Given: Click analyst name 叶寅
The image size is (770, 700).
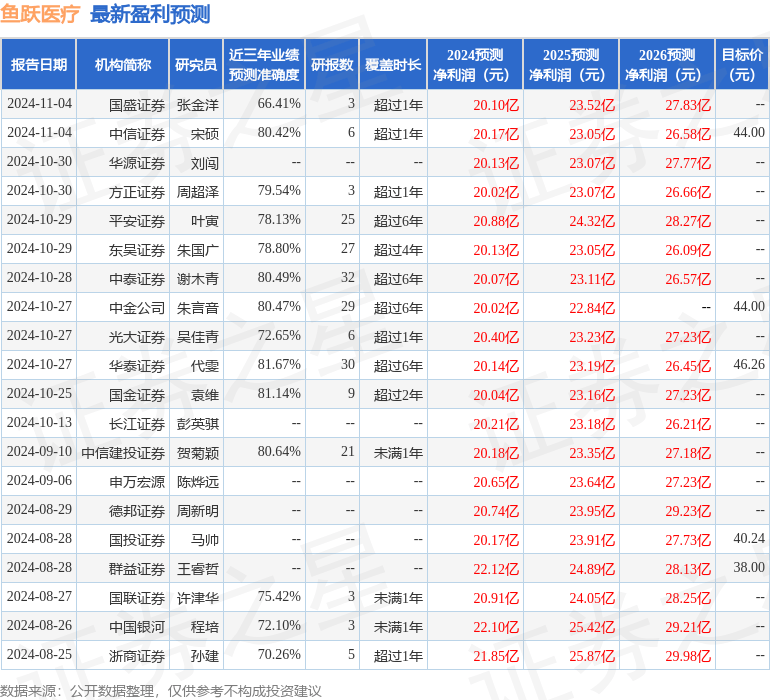Looking at the screenshot, I should [205, 221].
